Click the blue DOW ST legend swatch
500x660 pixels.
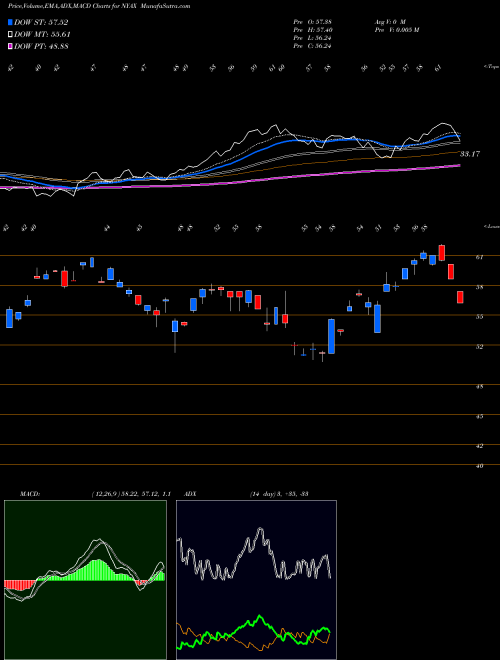coord(10,23)
